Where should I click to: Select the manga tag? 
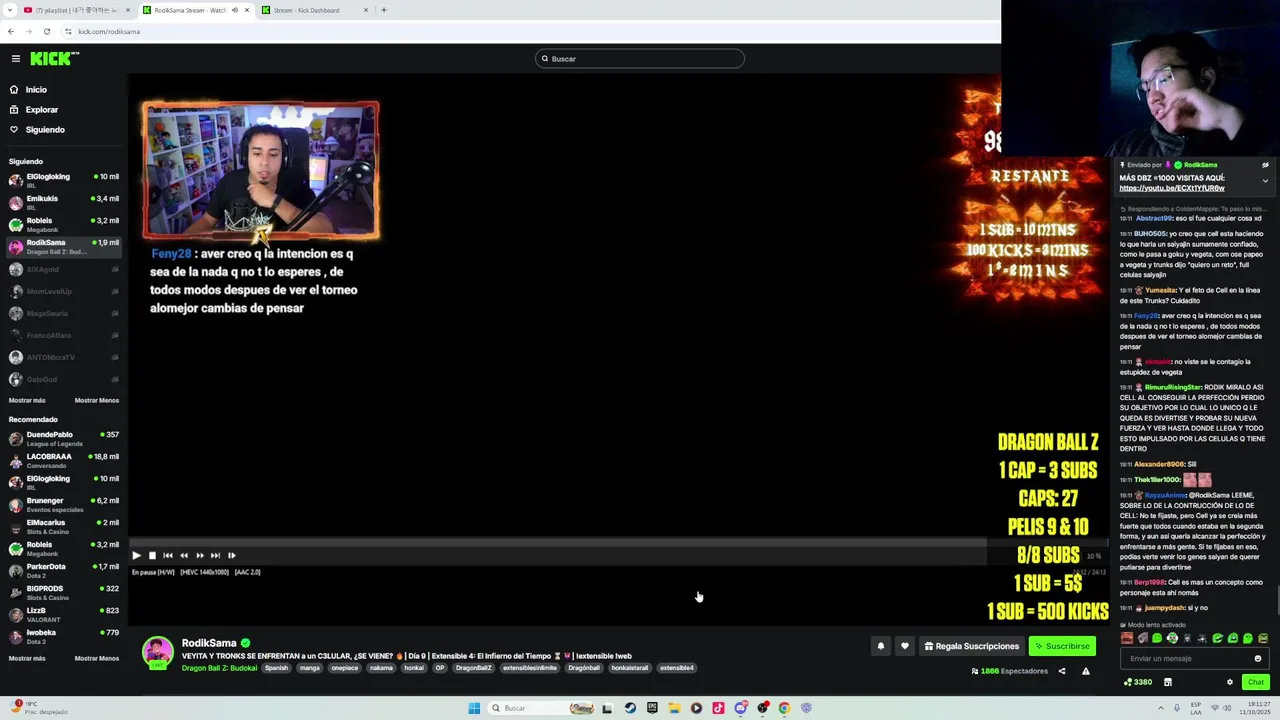[310, 668]
